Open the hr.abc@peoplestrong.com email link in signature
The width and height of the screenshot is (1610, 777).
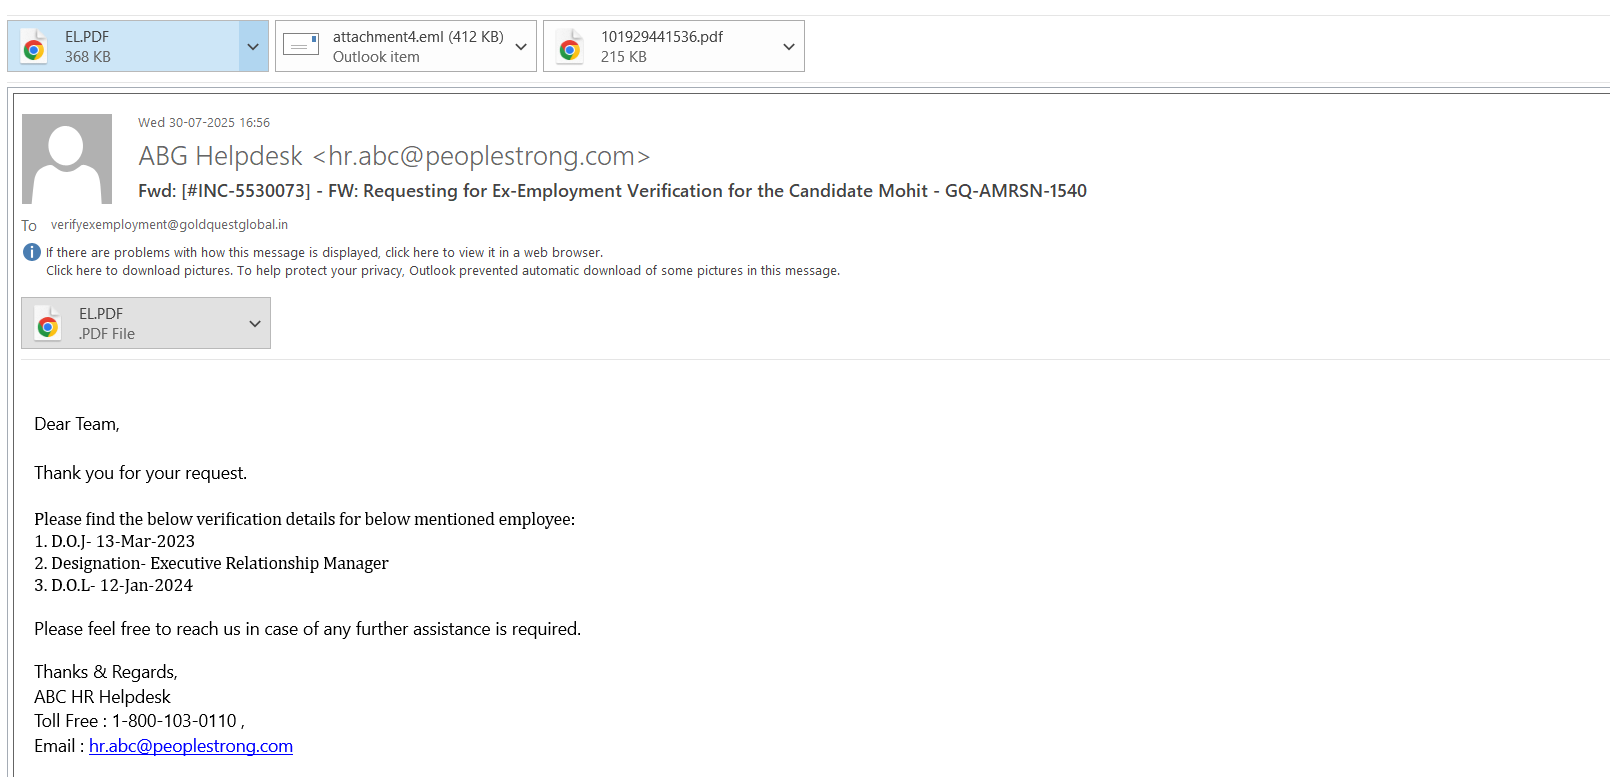(x=191, y=746)
